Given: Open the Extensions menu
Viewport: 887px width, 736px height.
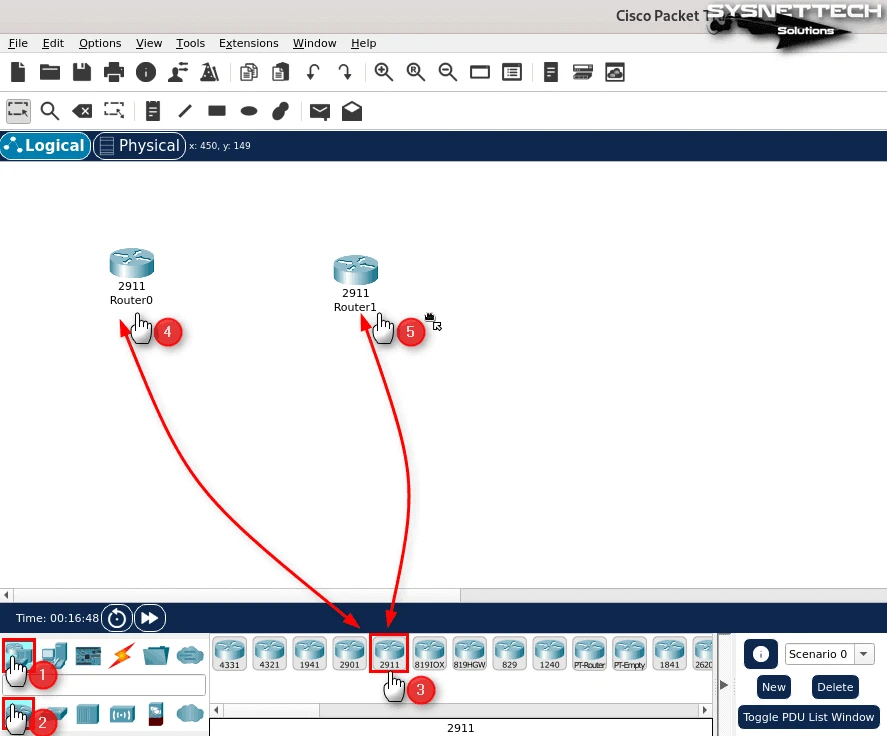Looking at the screenshot, I should [x=248, y=43].
